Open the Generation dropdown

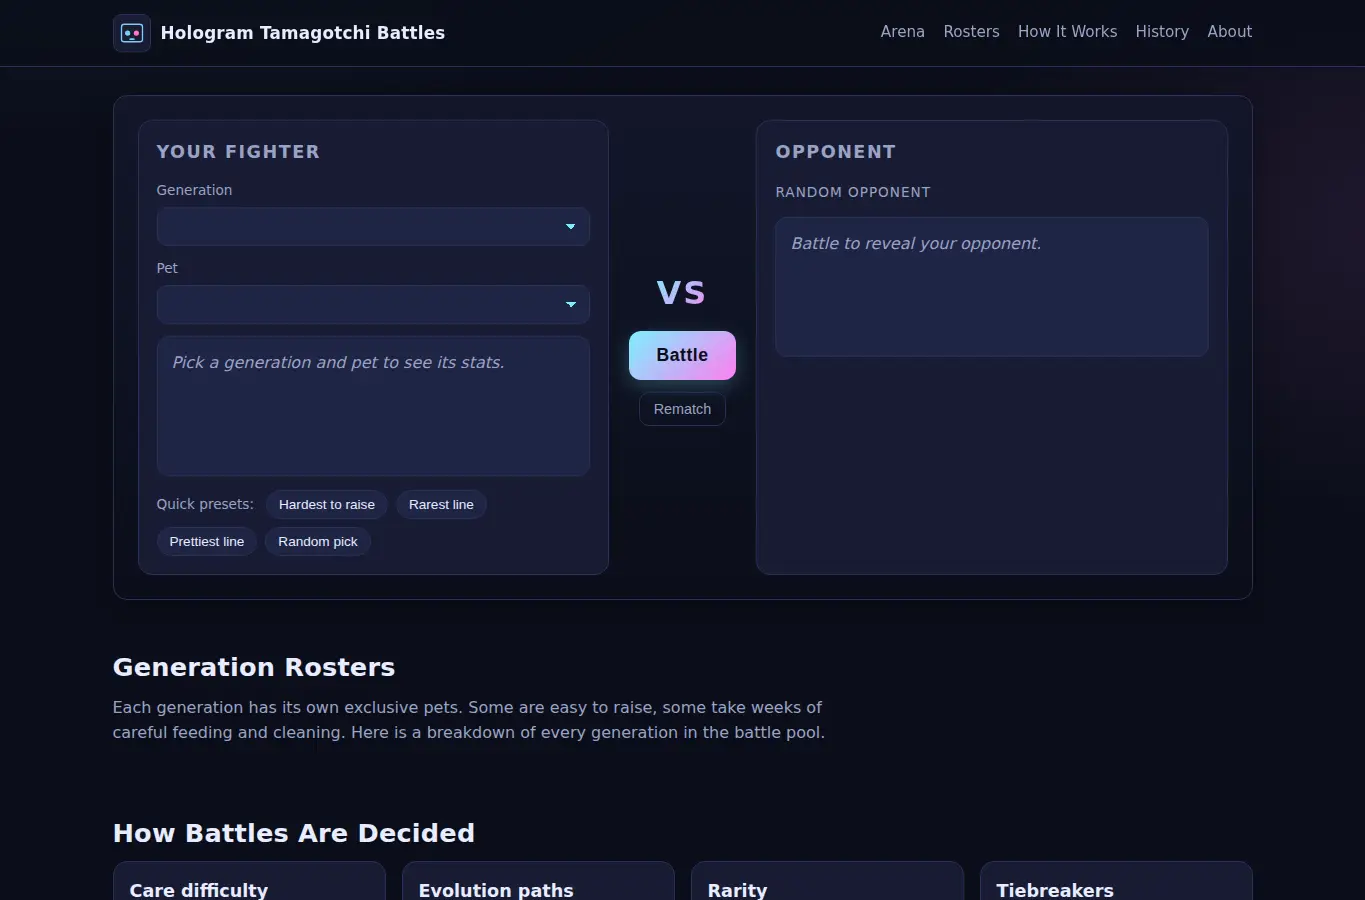373,227
